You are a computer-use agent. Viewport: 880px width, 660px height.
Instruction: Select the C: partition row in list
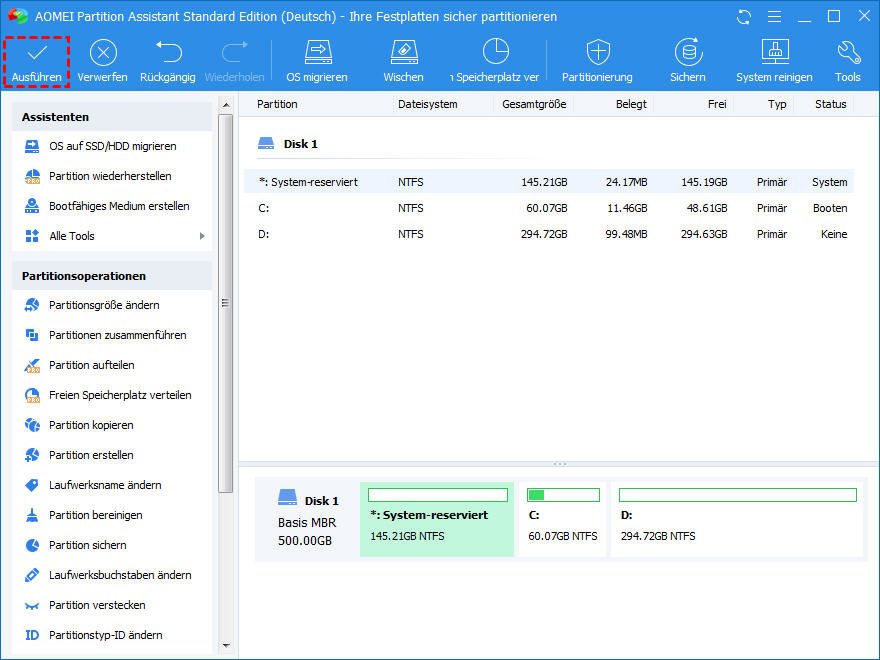(x=550, y=208)
